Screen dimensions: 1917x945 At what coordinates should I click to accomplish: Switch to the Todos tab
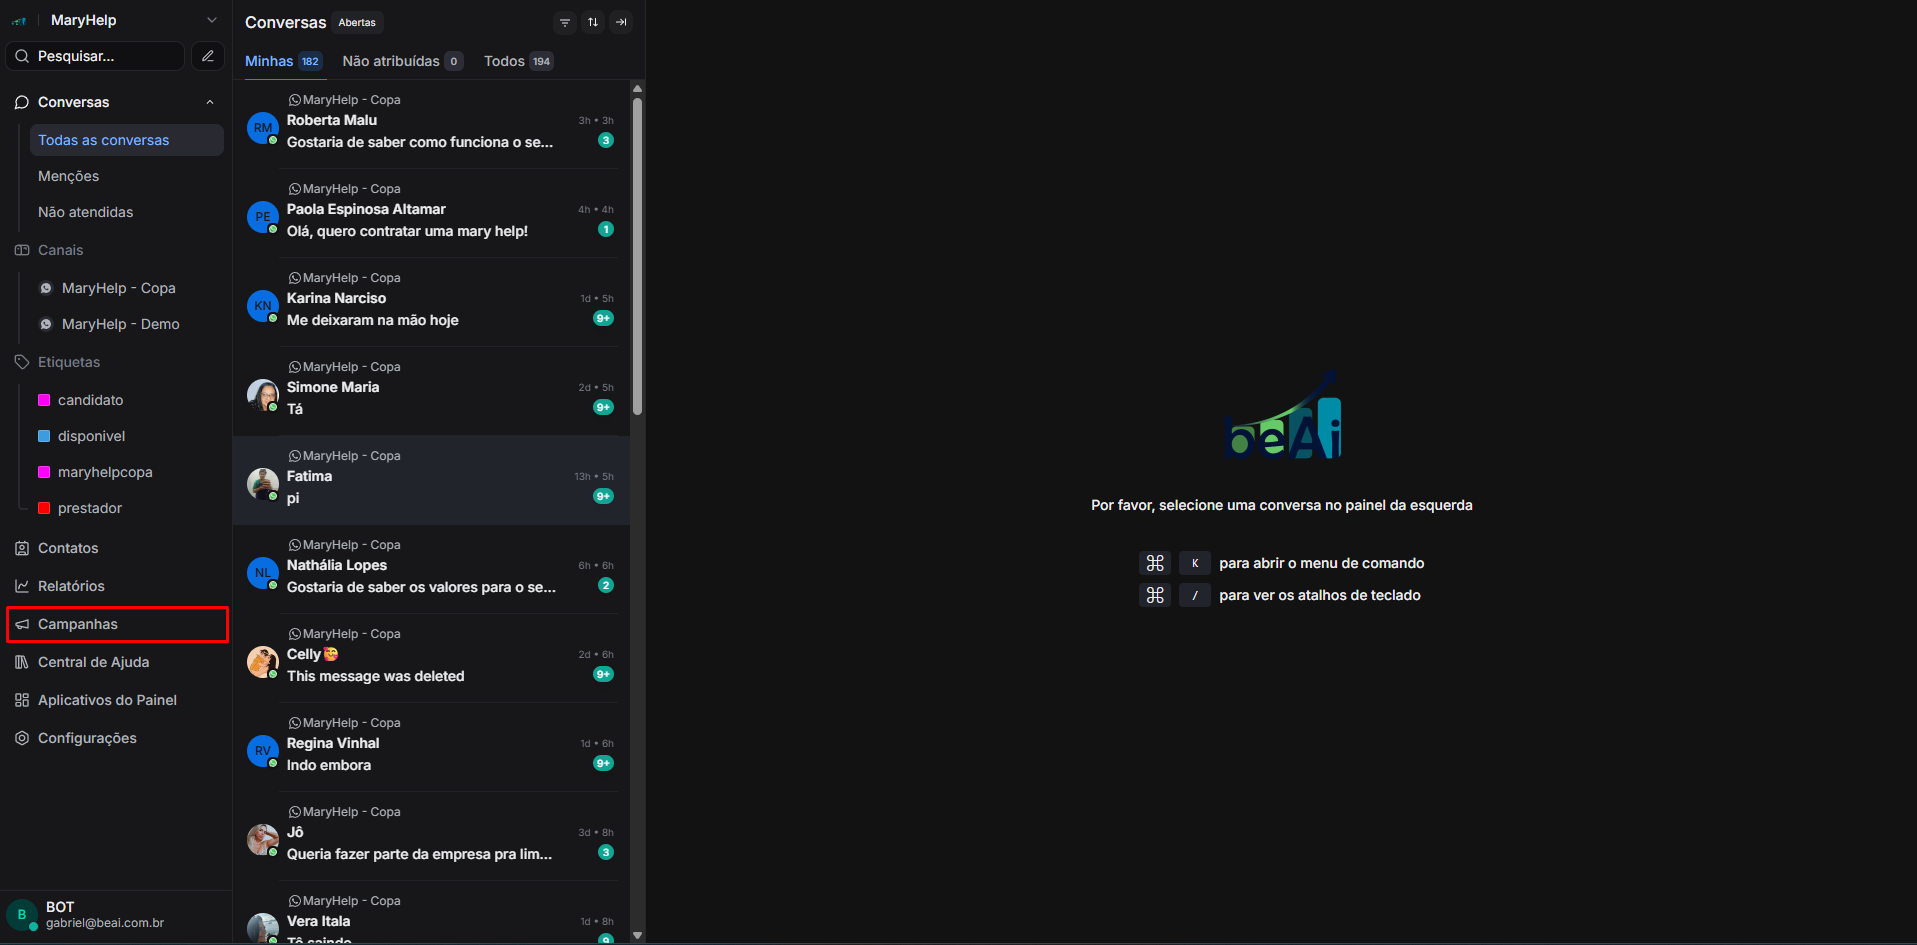click(x=505, y=61)
